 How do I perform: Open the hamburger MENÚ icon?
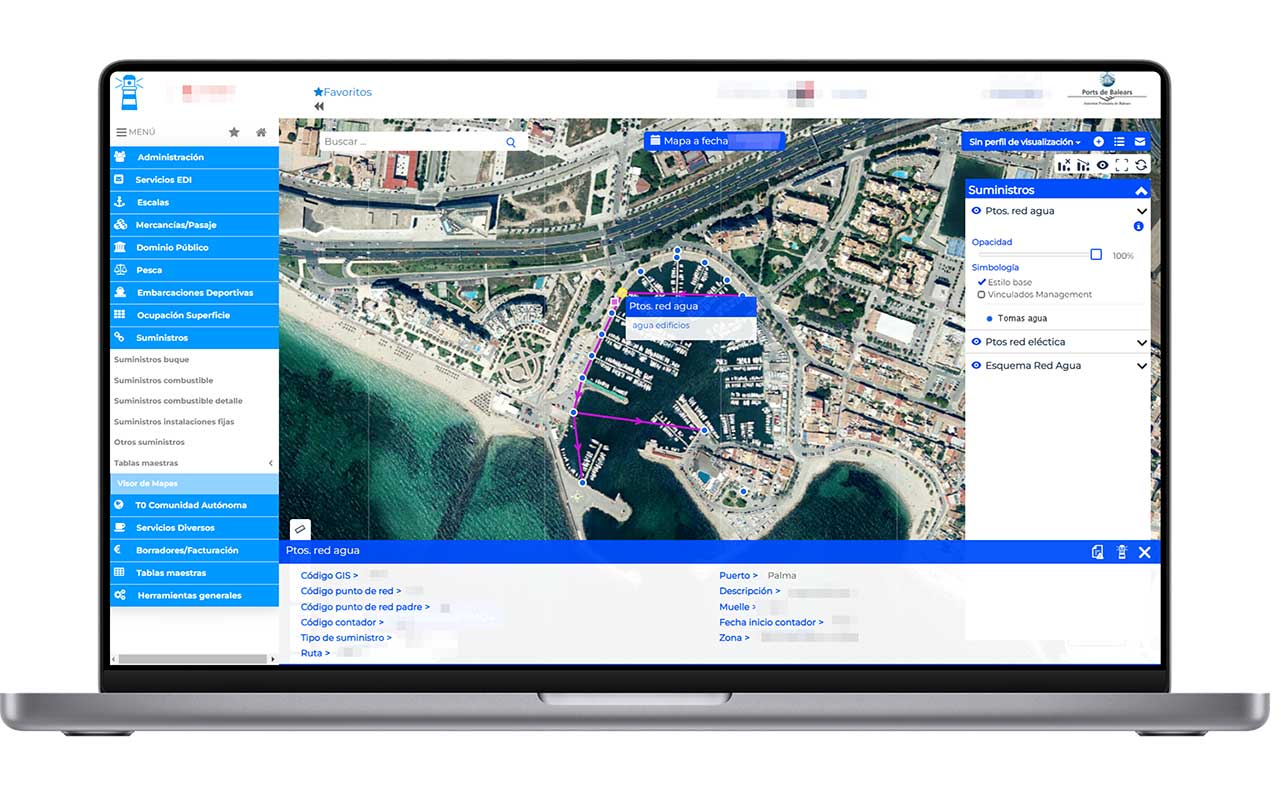[x=121, y=132]
